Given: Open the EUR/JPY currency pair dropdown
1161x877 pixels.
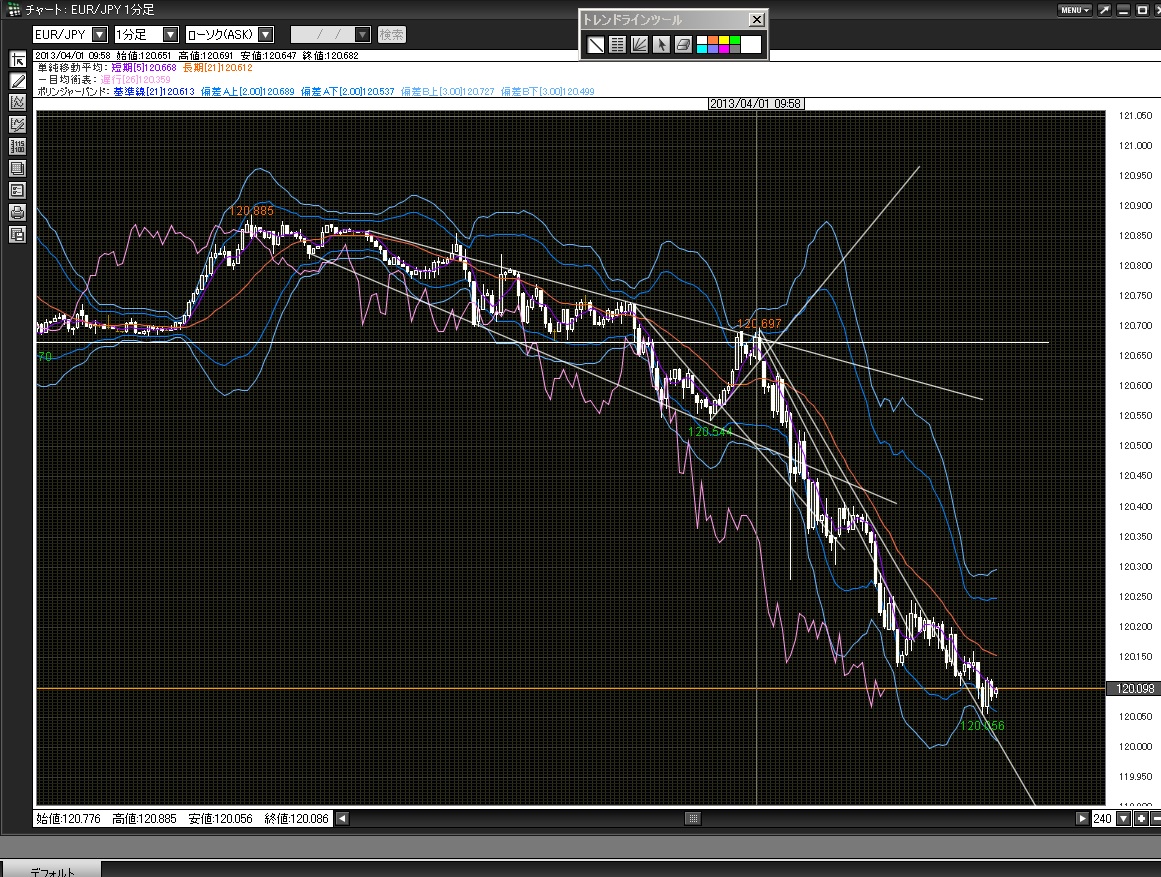Looking at the screenshot, I should [x=99, y=35].
